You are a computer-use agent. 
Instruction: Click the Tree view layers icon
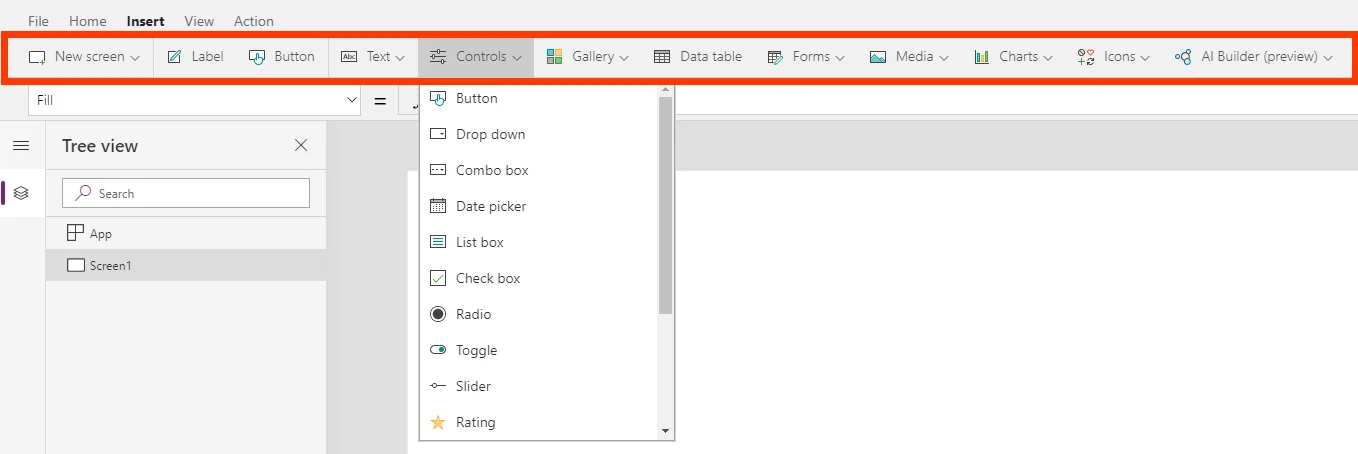[x=21, y=193]
